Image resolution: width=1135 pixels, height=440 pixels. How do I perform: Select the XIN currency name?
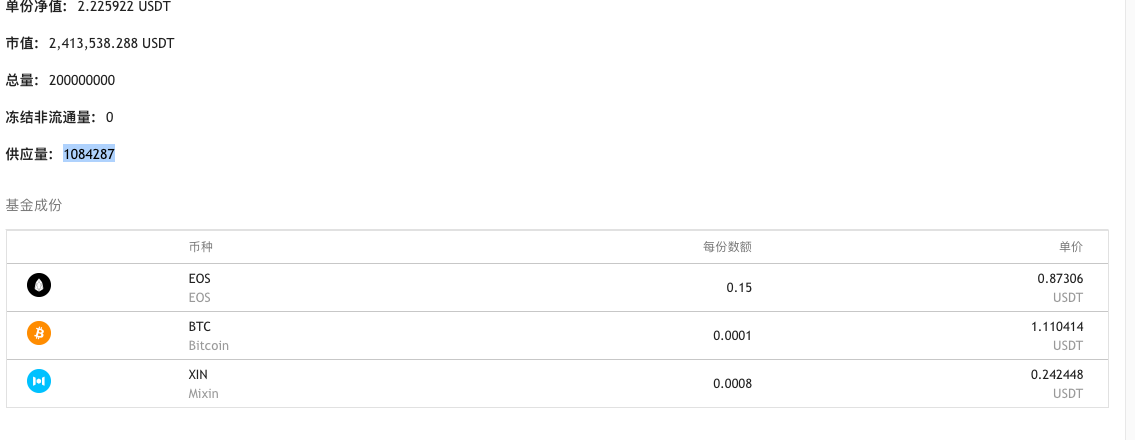199,374
